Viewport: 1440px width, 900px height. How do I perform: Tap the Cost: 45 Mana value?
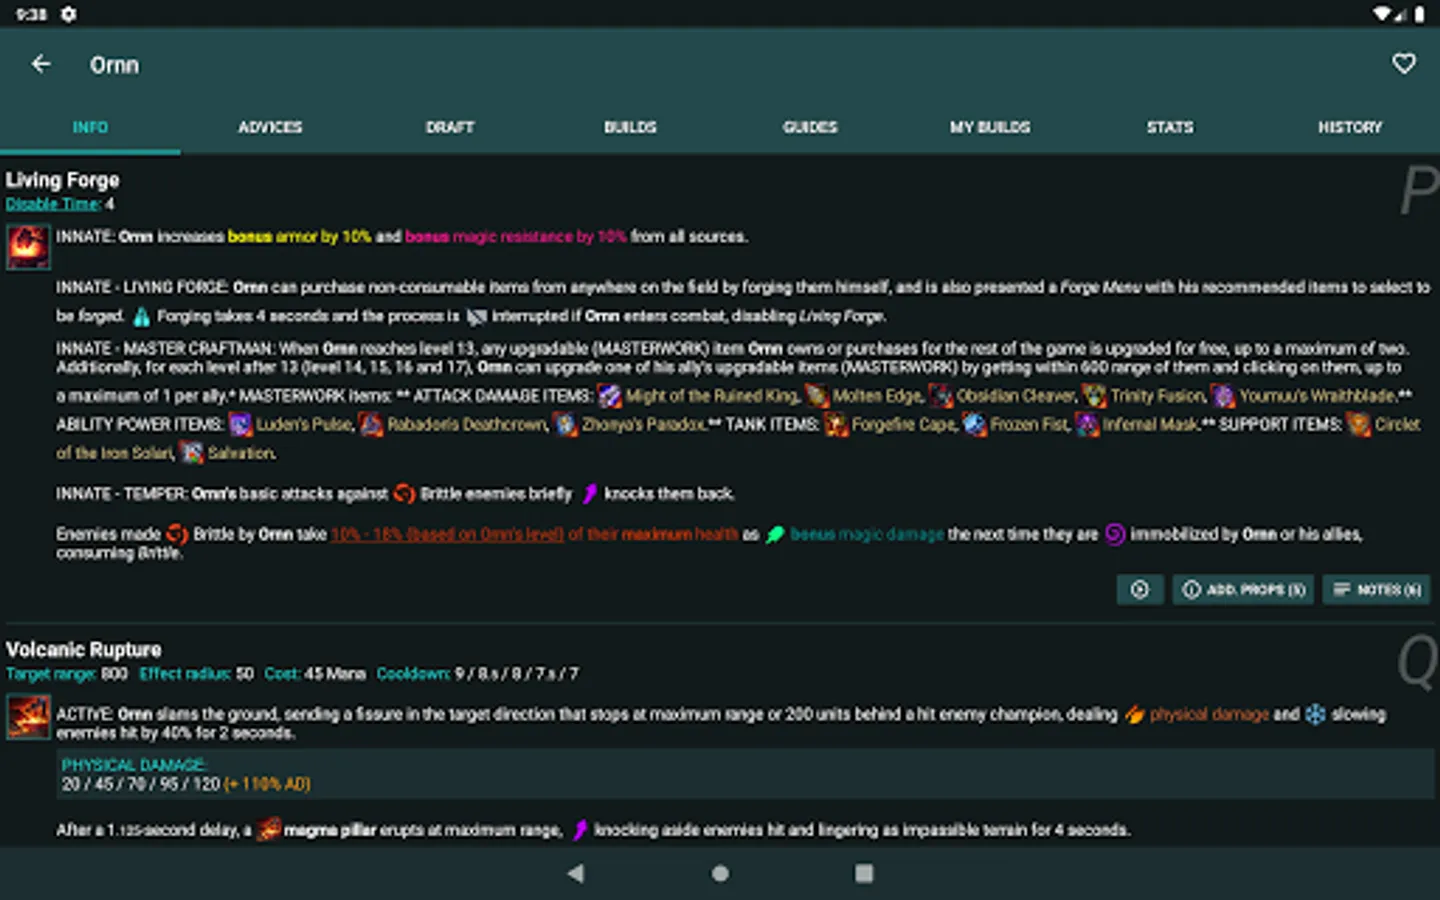click(x=314, y=674)
